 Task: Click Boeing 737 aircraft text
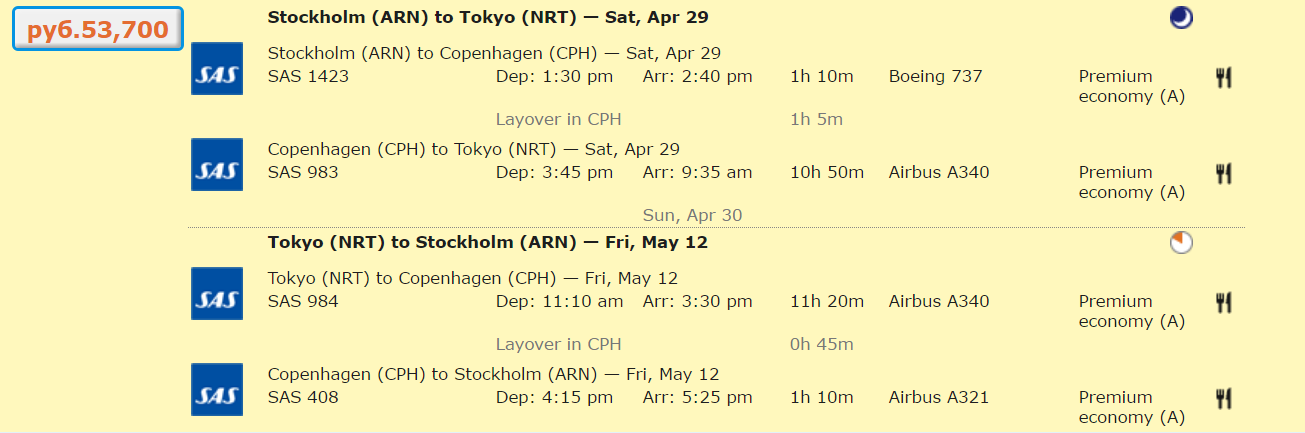tap(936, 76)
